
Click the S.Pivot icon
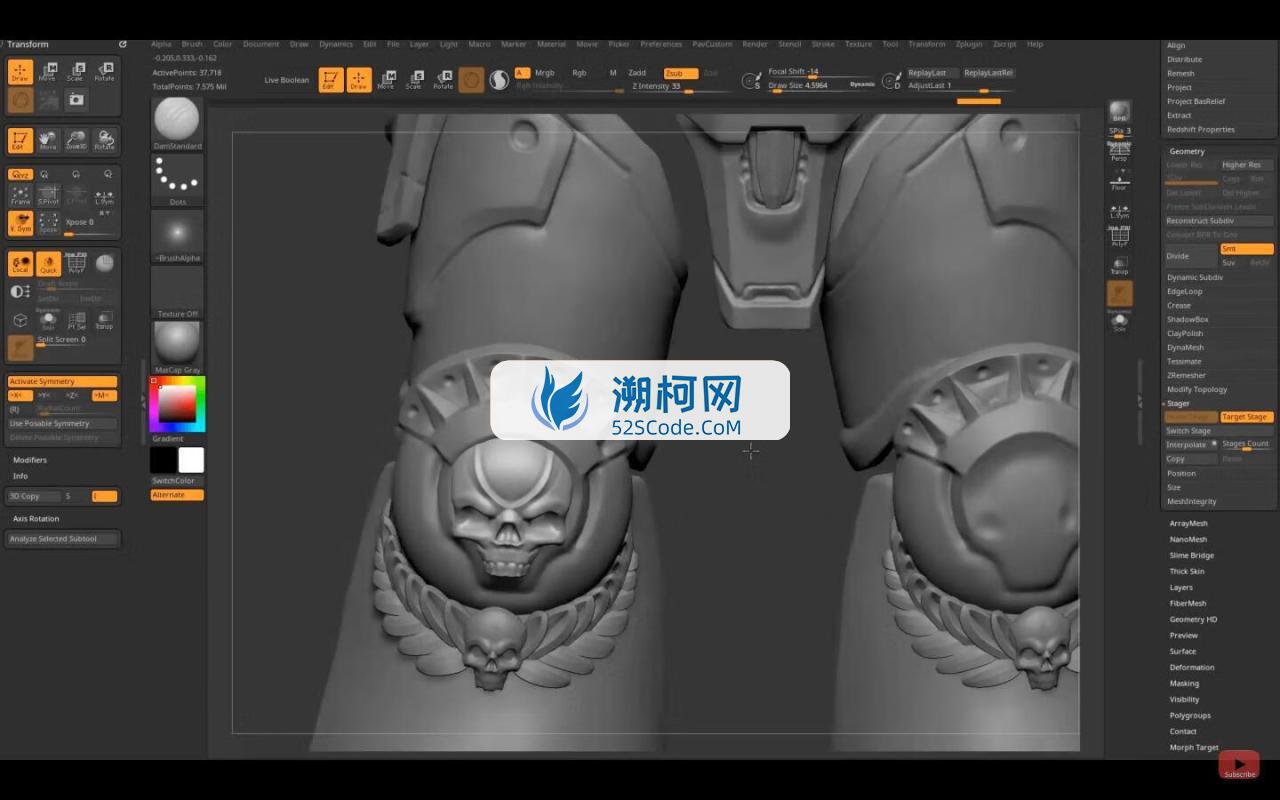[x=48, y=196]
